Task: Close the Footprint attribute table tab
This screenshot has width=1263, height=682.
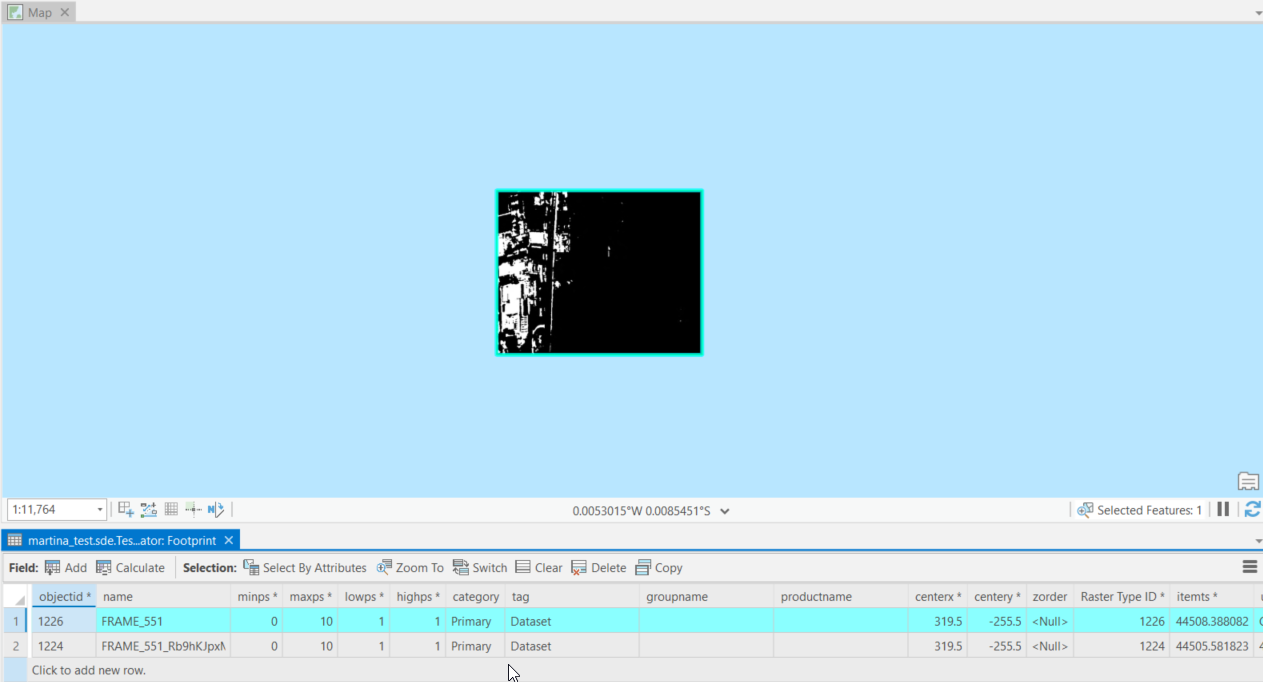Action: click(x=228, y=540)
